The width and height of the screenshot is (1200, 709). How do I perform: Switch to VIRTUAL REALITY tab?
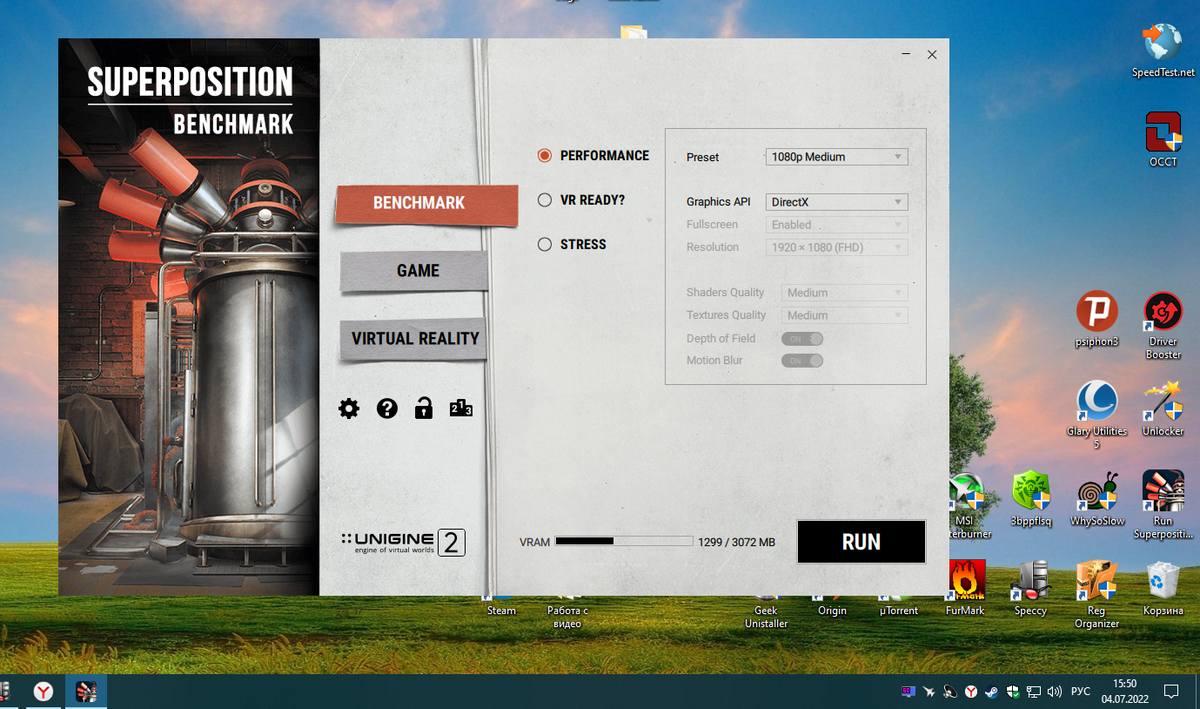click(x=415, y=339)
